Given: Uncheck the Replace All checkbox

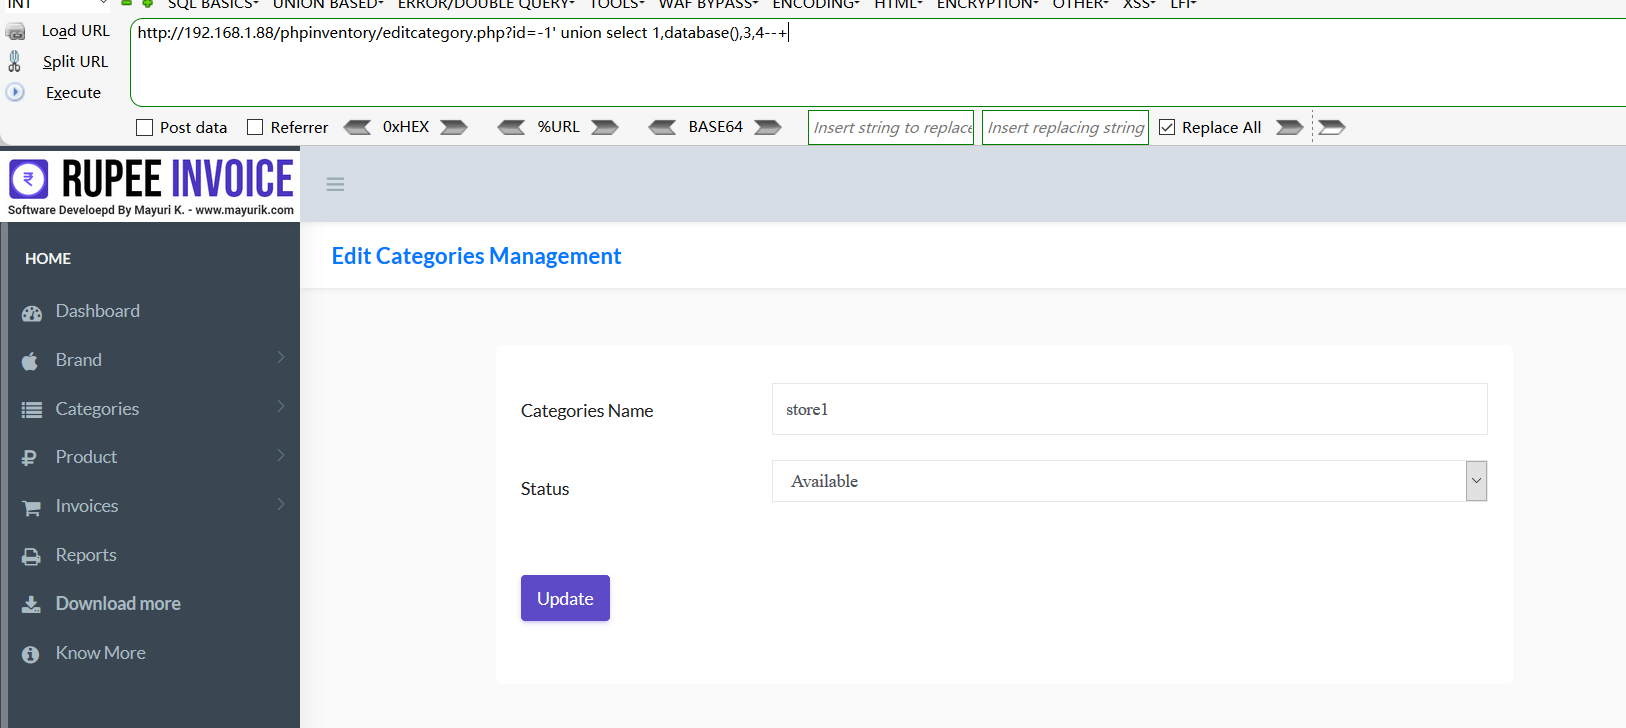Looking at the screenshot, I should [x=1167, y=127].
